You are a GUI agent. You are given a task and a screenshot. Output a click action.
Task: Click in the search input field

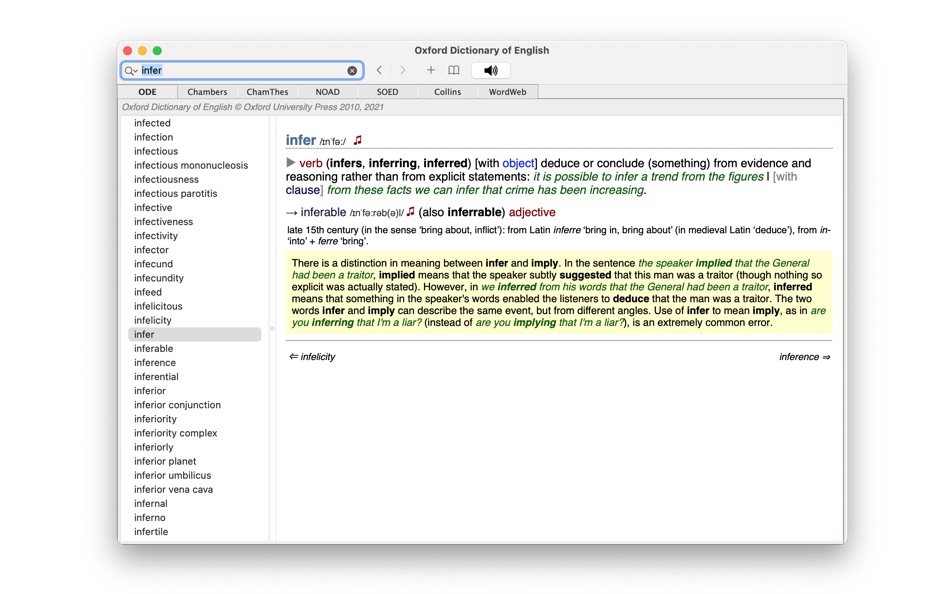click(x=242, y=70)
